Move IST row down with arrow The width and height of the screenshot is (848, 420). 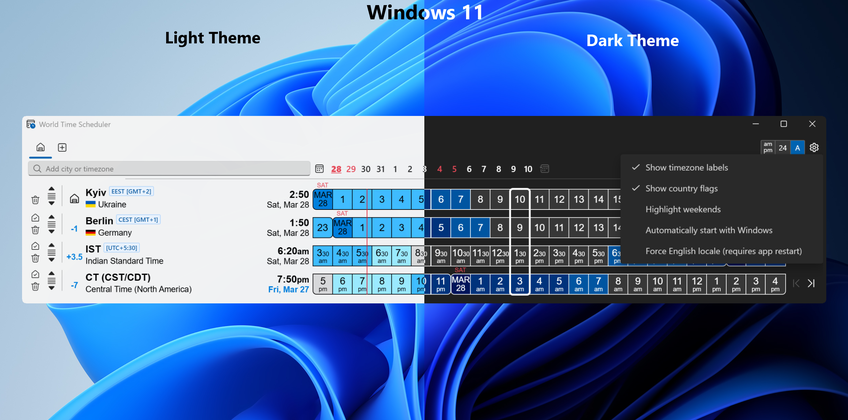[51, 259]
